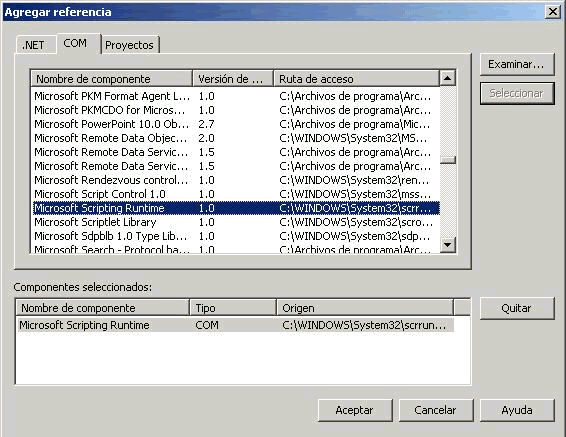This screenshot has height=437, width=566.
Task: Select the COM tab
Action: pyautogui.click(x=78, y=43)
